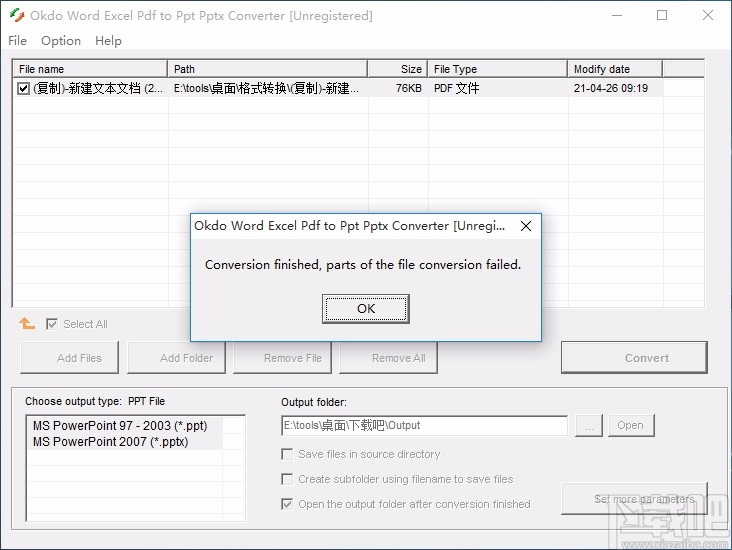
Task: Click the E:\tools path cell of the file row
Action: pos(266,88)
